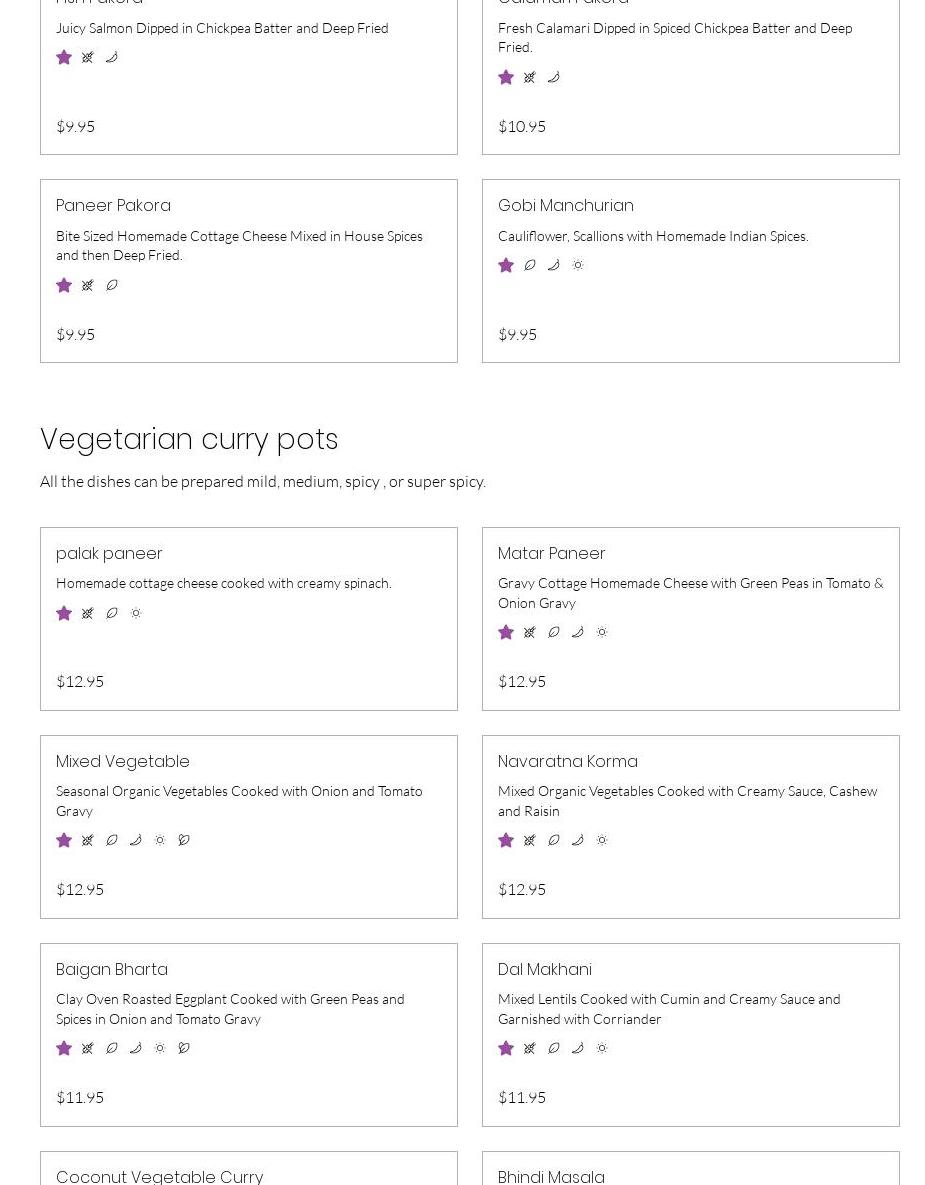Screen dimensions: 925x1185
Task: Click the chili pepper icon on the salmon pakora card
Action: tap(112, 57)
